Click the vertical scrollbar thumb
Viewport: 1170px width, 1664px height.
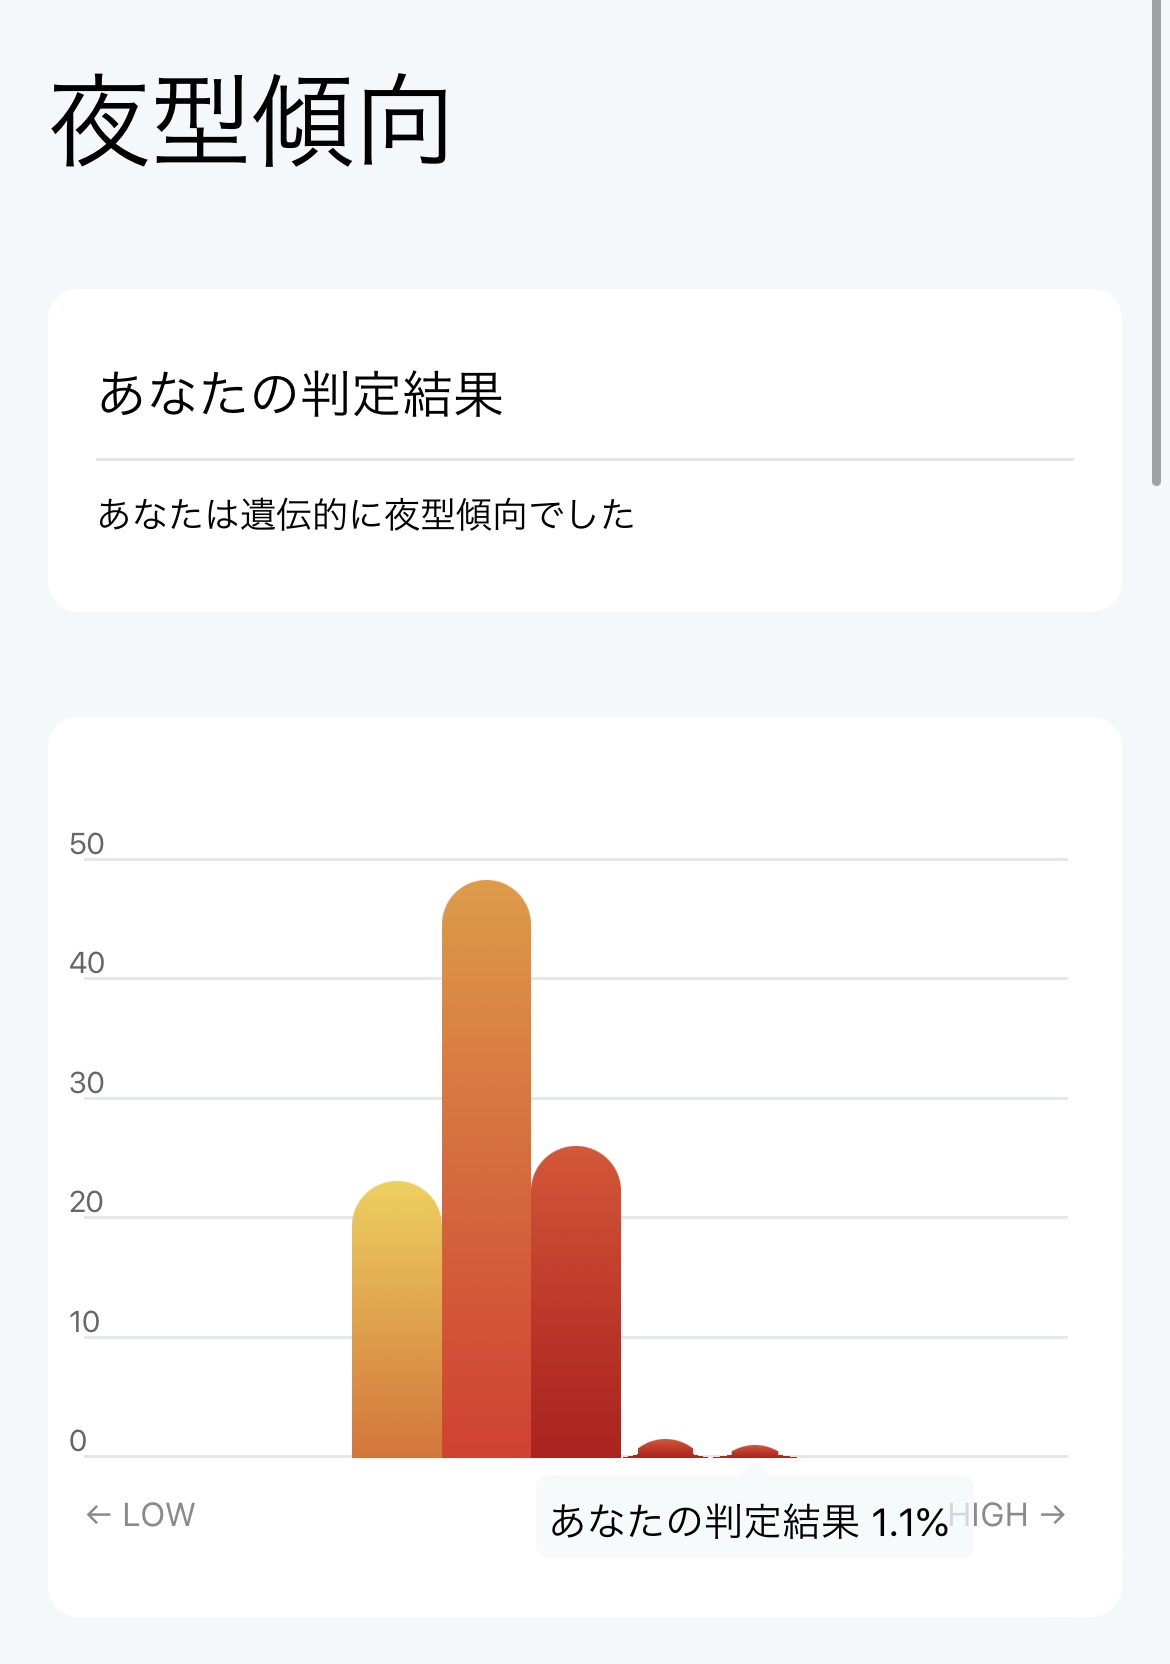tap(1157, 240)
